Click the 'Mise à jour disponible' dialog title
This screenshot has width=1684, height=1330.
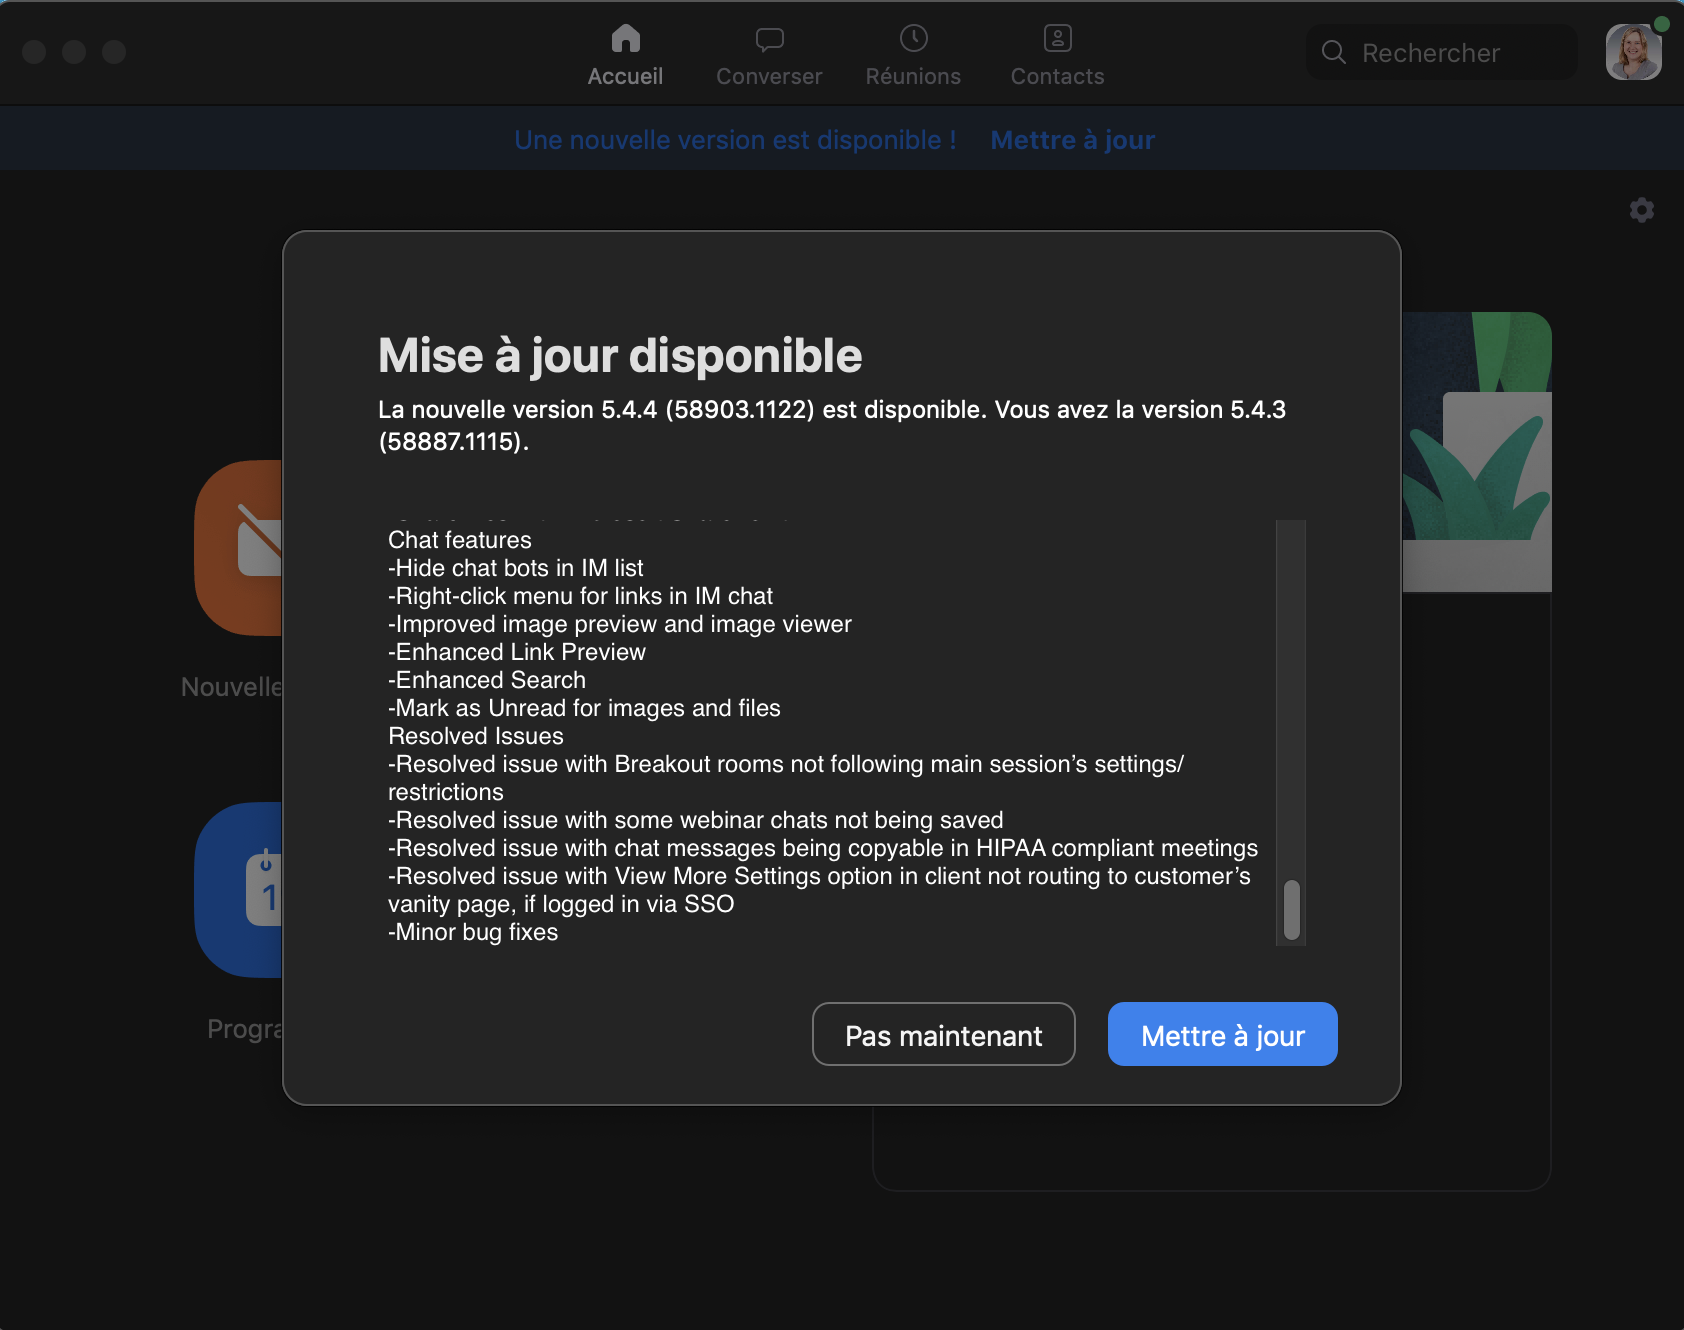(x=619, y=356)
